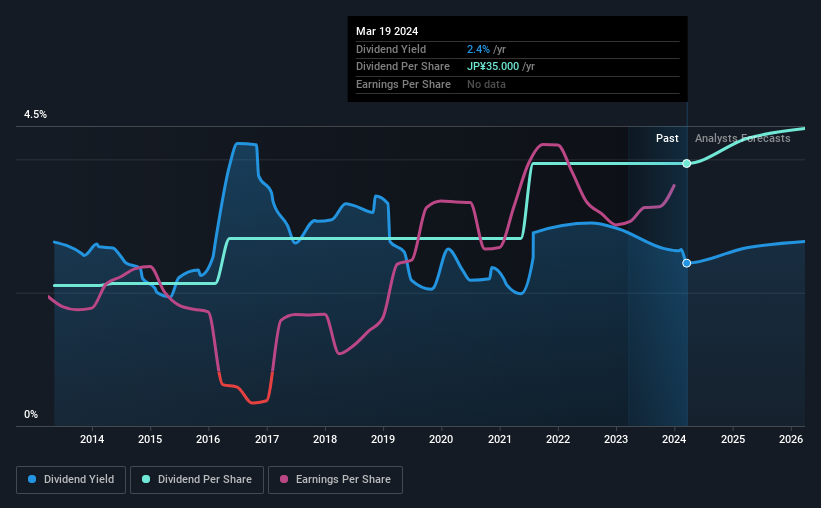This screenshot has width=821, height=508.
Task: Click the tooltip date Mar 19 2024
Action: tap(387, 31)
